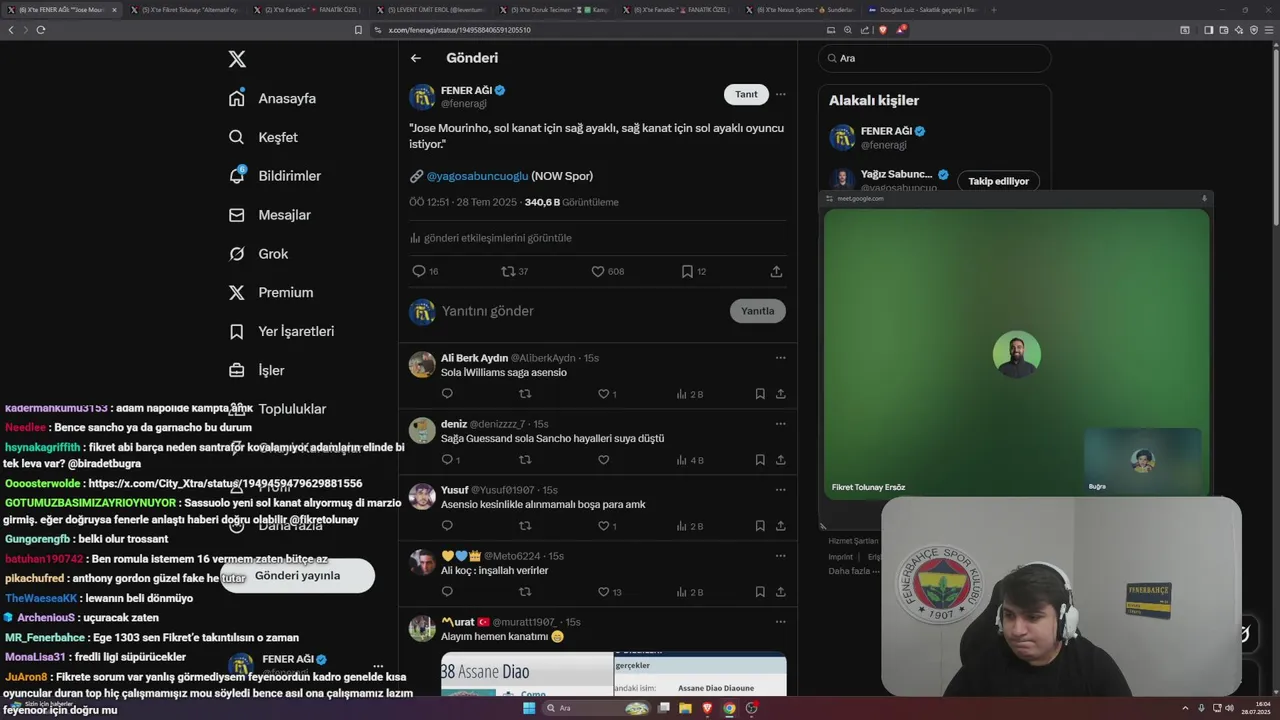Click reply icon with 16 replies
The image size is (1280, 720).
[425, 271]
